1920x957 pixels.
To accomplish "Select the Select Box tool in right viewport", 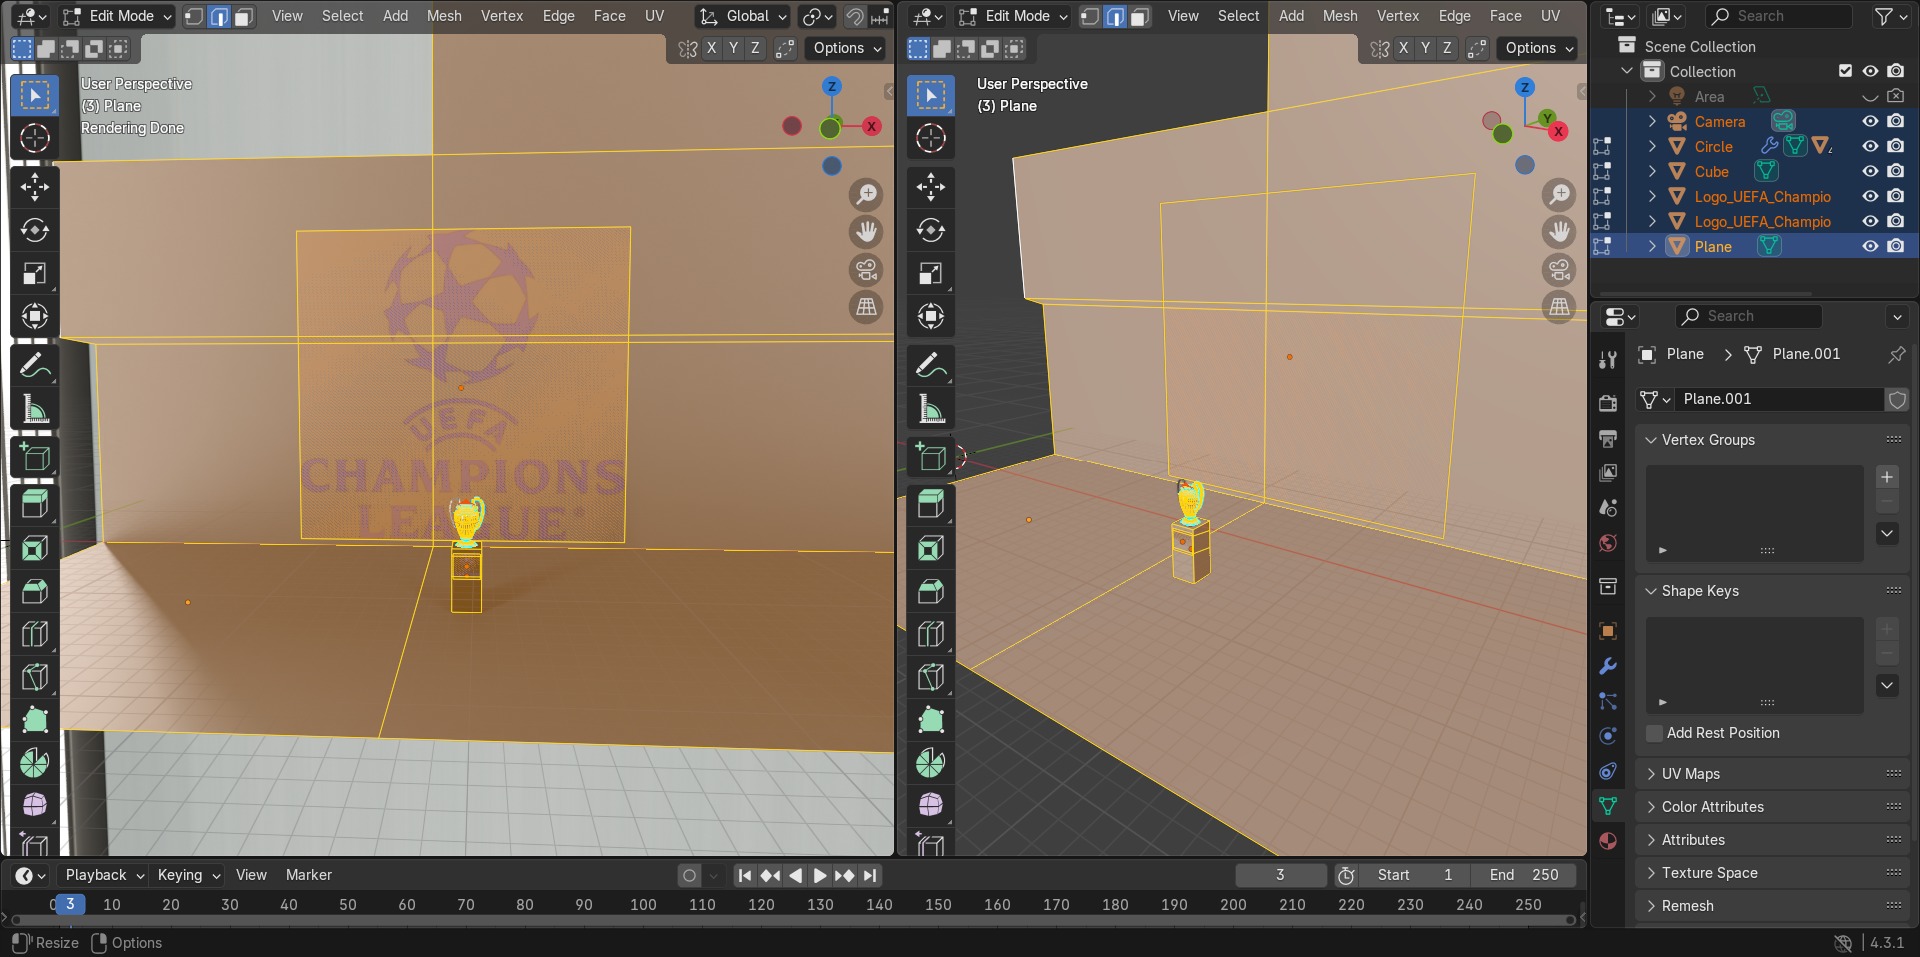I will click(x=931, y=95).
